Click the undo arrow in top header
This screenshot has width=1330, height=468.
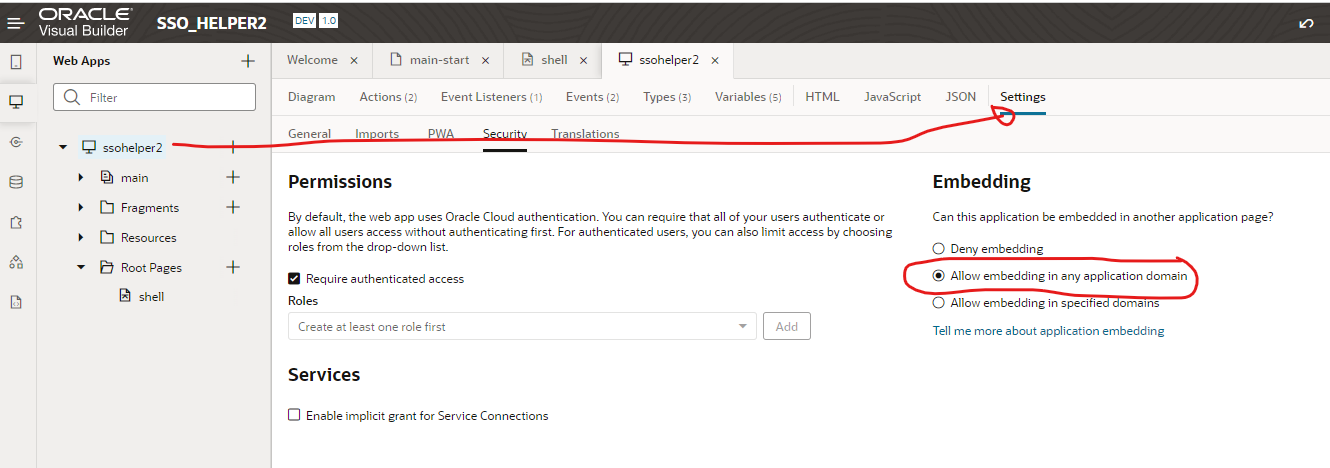[1306, 23]
